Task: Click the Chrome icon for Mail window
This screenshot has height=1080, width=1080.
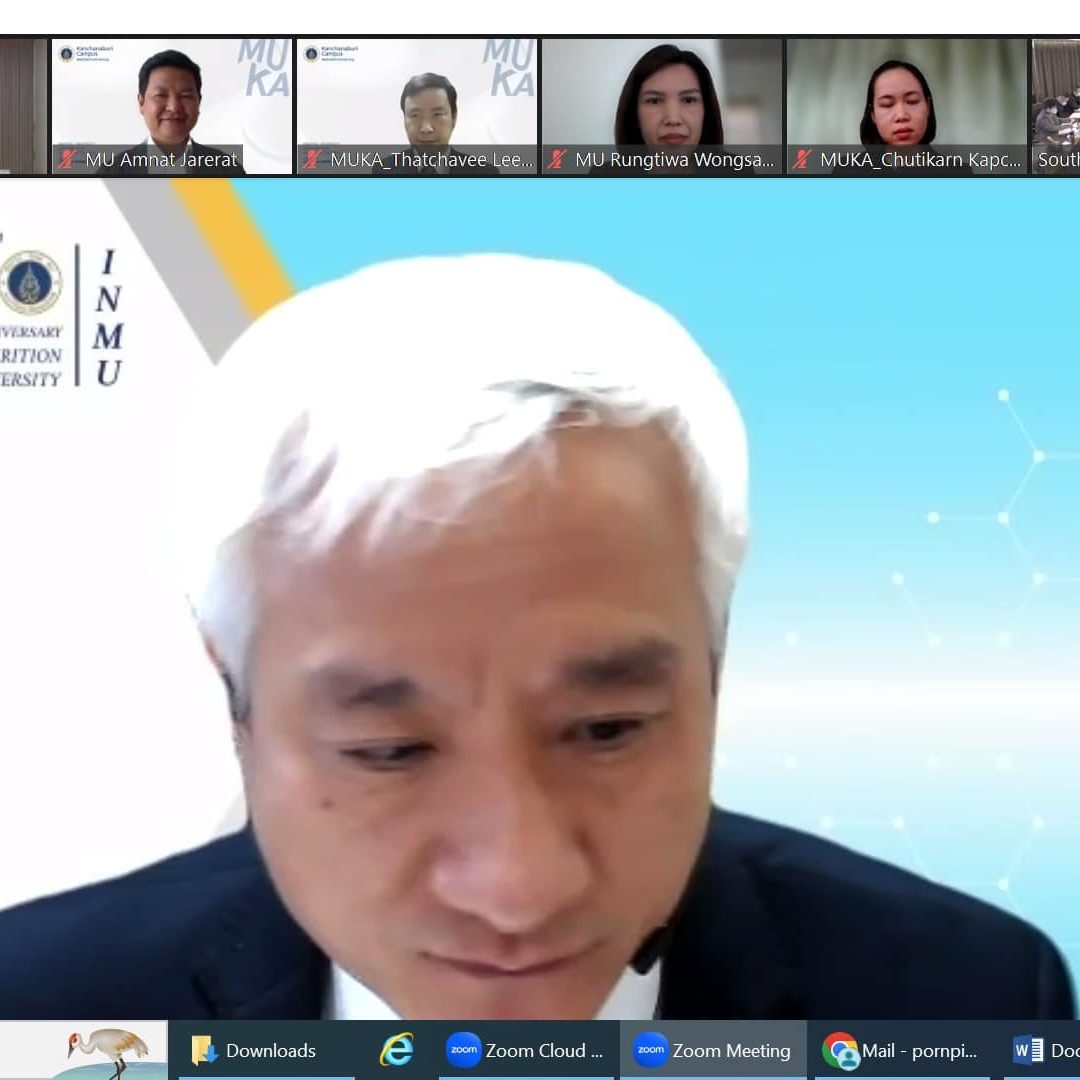Action: point(840,1050)
